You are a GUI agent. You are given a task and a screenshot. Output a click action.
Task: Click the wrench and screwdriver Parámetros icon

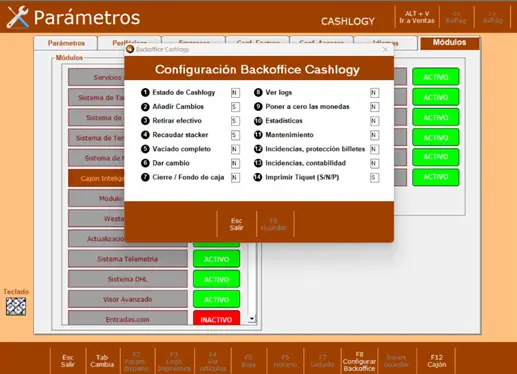[x=18, y=17]
